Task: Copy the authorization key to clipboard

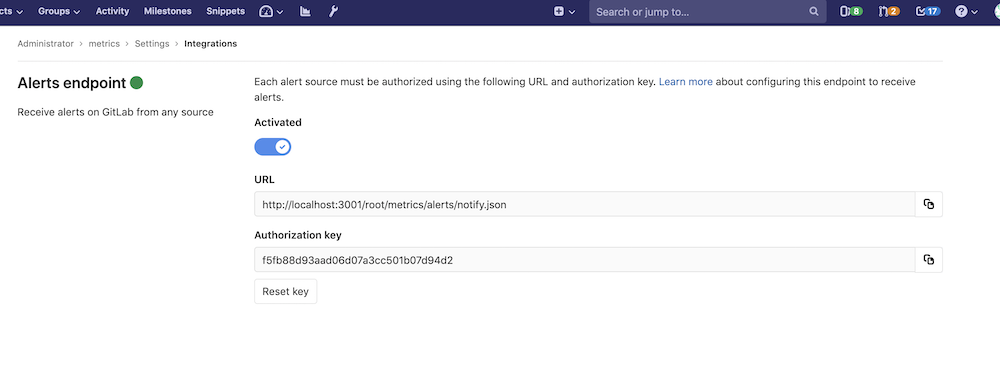Action: [929, 259]
